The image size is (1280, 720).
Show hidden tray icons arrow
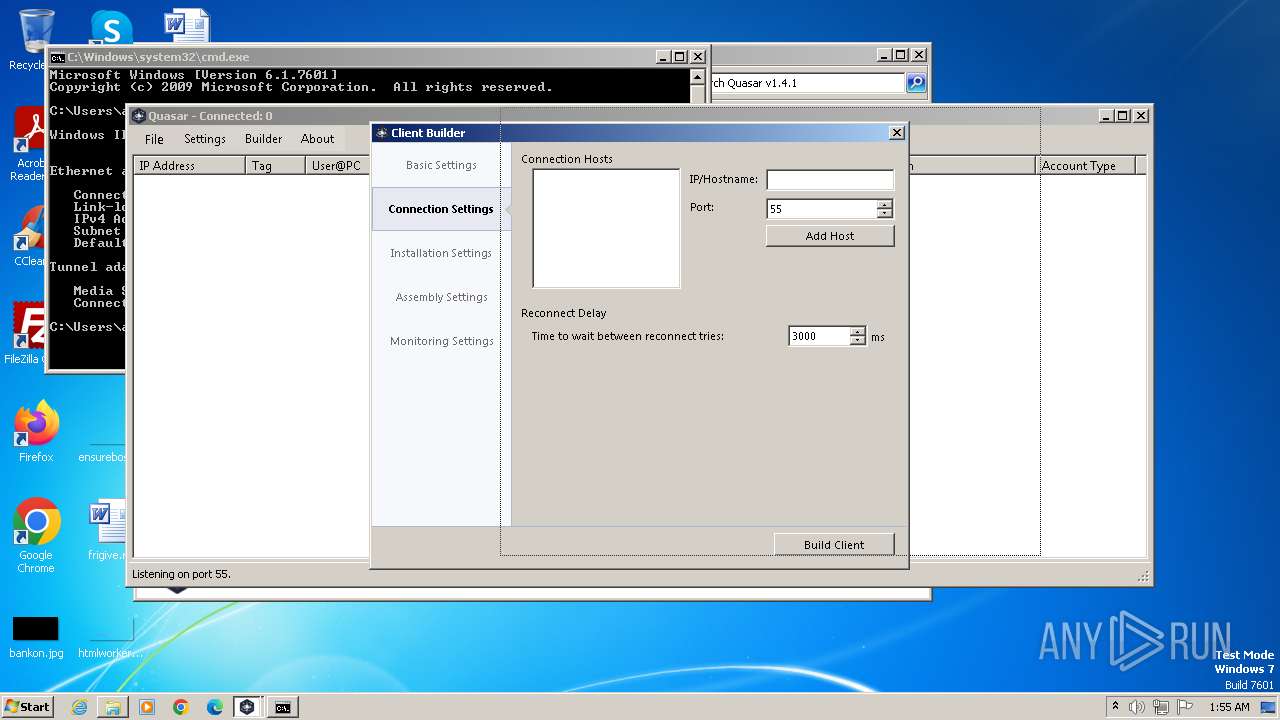(x=1116, y=706)
